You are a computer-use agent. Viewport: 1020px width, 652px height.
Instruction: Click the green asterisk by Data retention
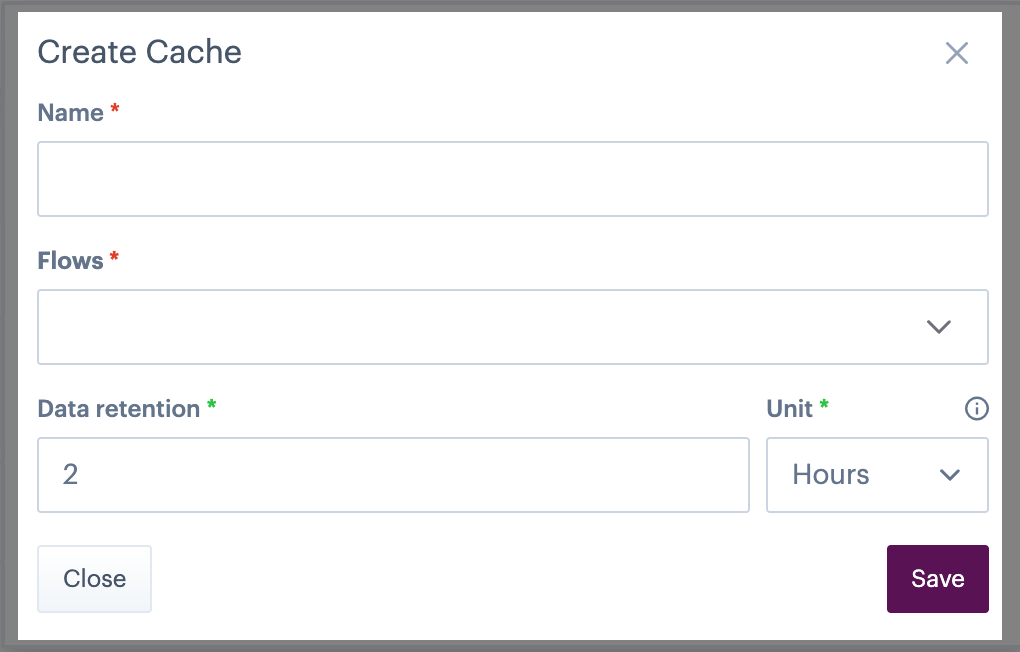coord(211,406)
